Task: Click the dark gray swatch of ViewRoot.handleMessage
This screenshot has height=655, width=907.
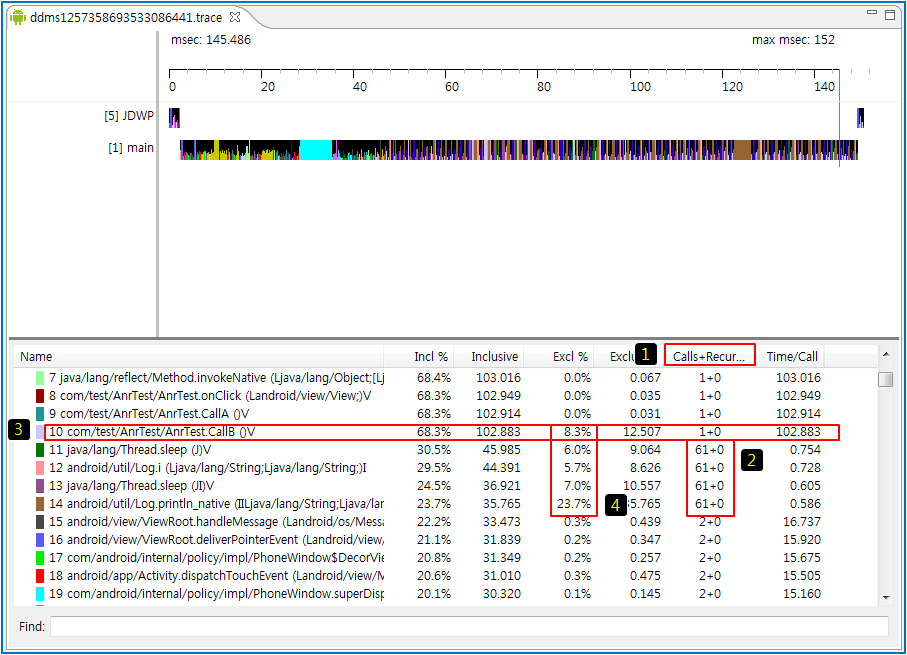Action: tap(40, 522)
